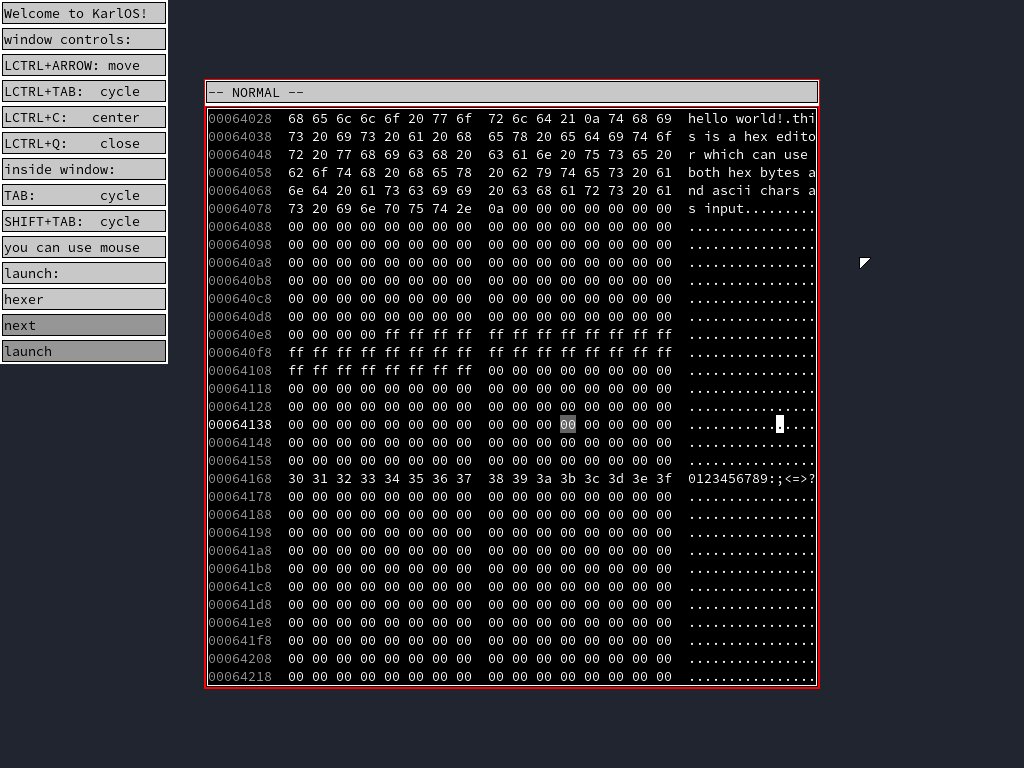The height and width of the screenshot is (768, 1024).
Task: Click the highlighted 00 byte at row 00064138
Action: (568, 424)
